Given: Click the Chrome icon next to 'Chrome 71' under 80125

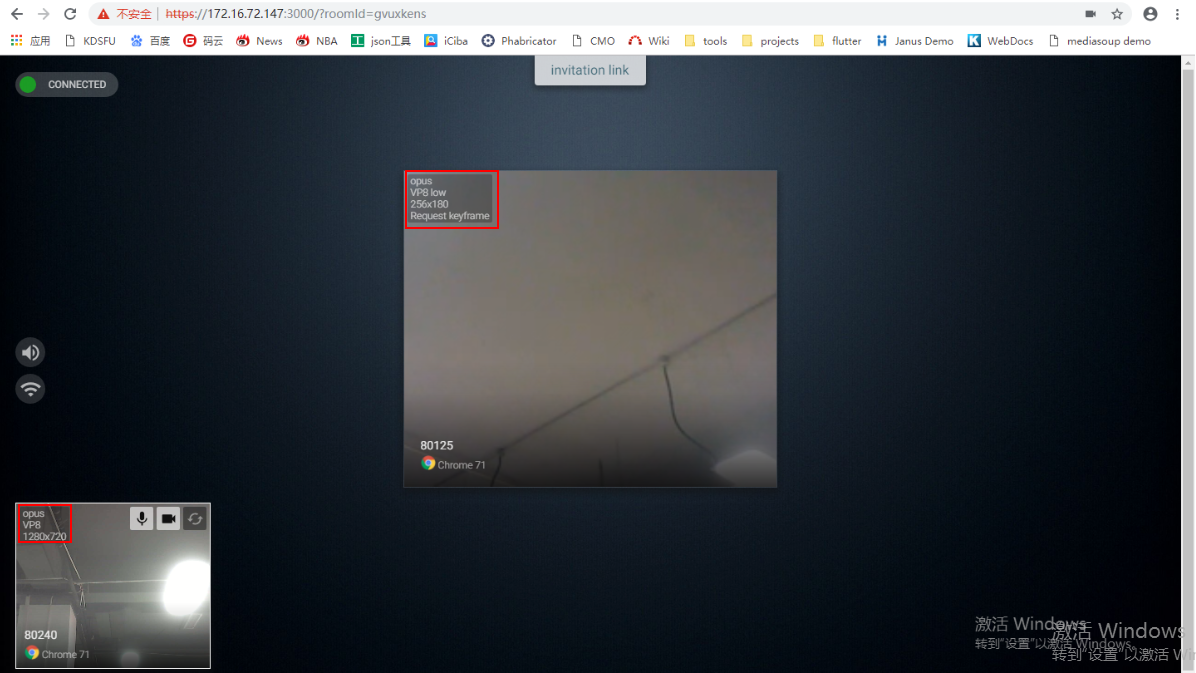Looking at the screenshot, I should coord(427,464).
